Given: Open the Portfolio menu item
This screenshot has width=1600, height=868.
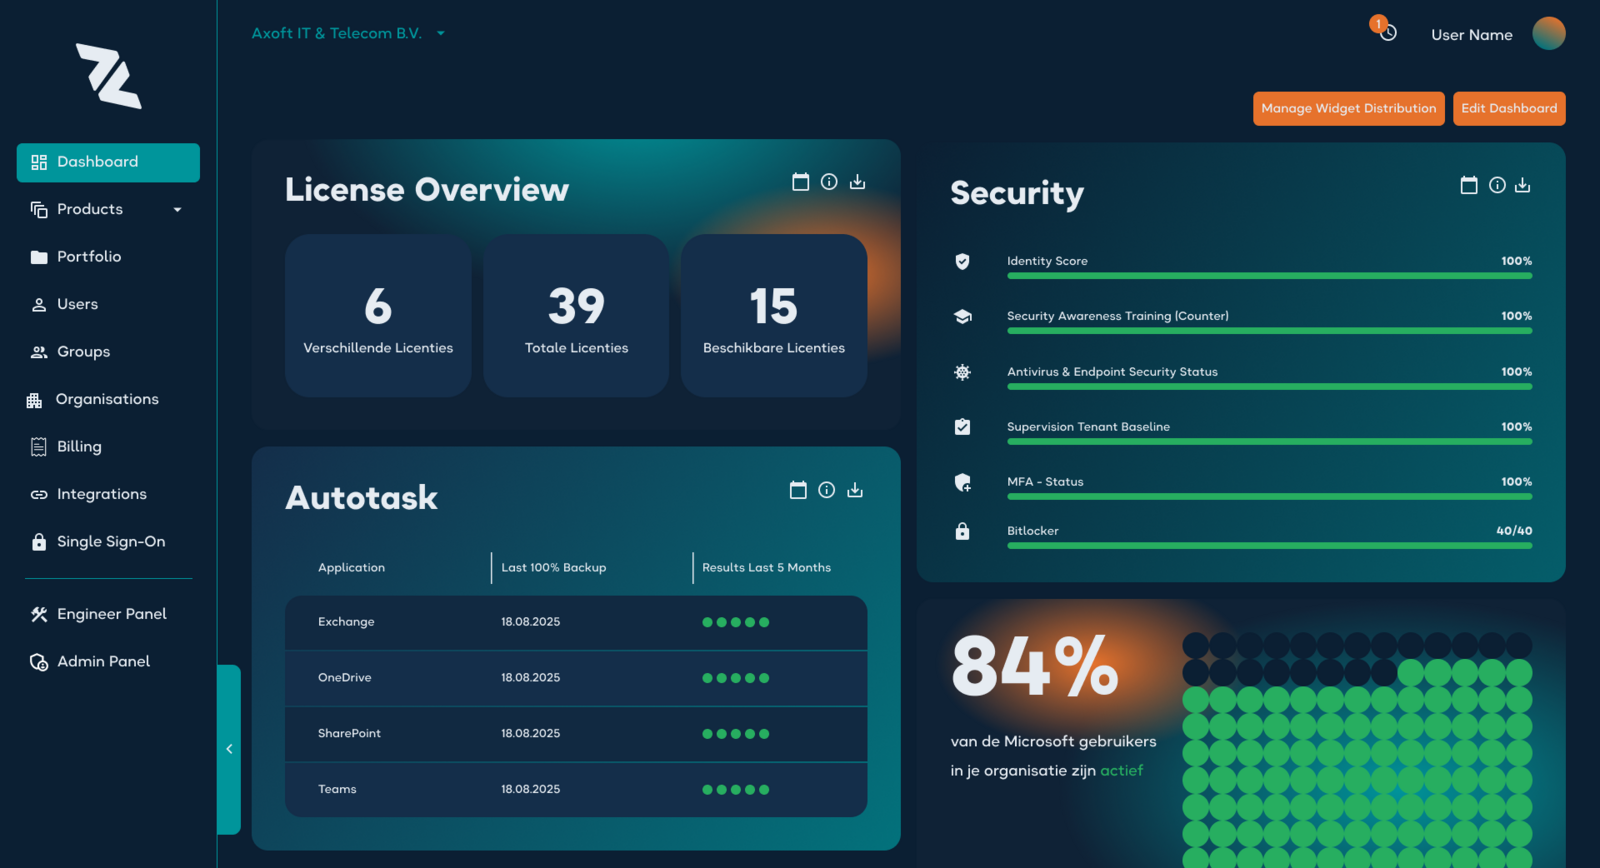Looking at the screenshot, I should point(108,257).
